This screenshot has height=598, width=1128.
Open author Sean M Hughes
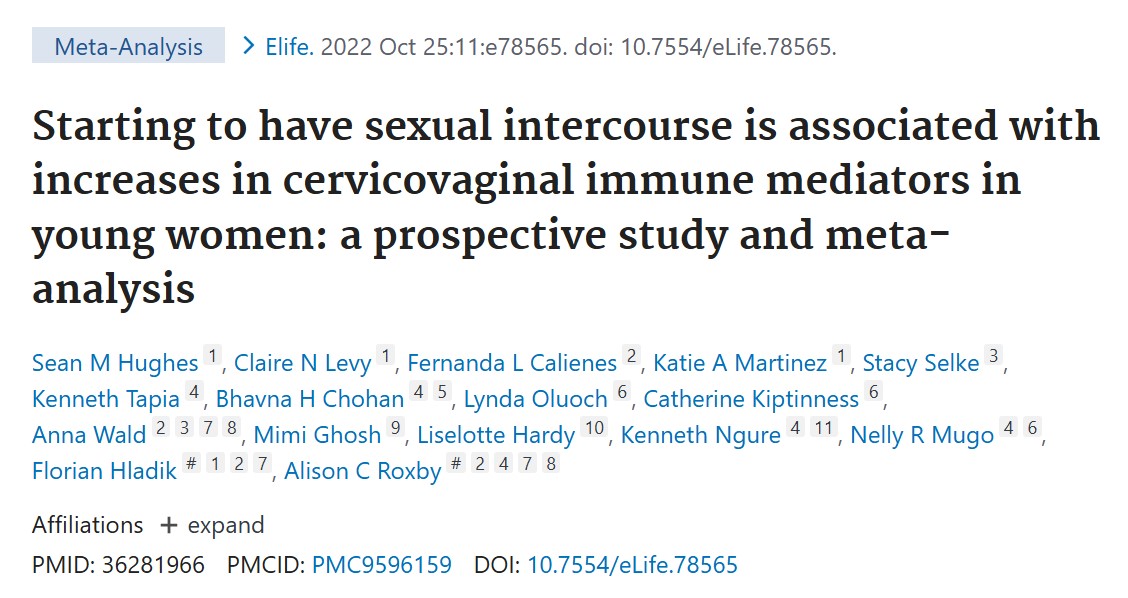[115, 363]
